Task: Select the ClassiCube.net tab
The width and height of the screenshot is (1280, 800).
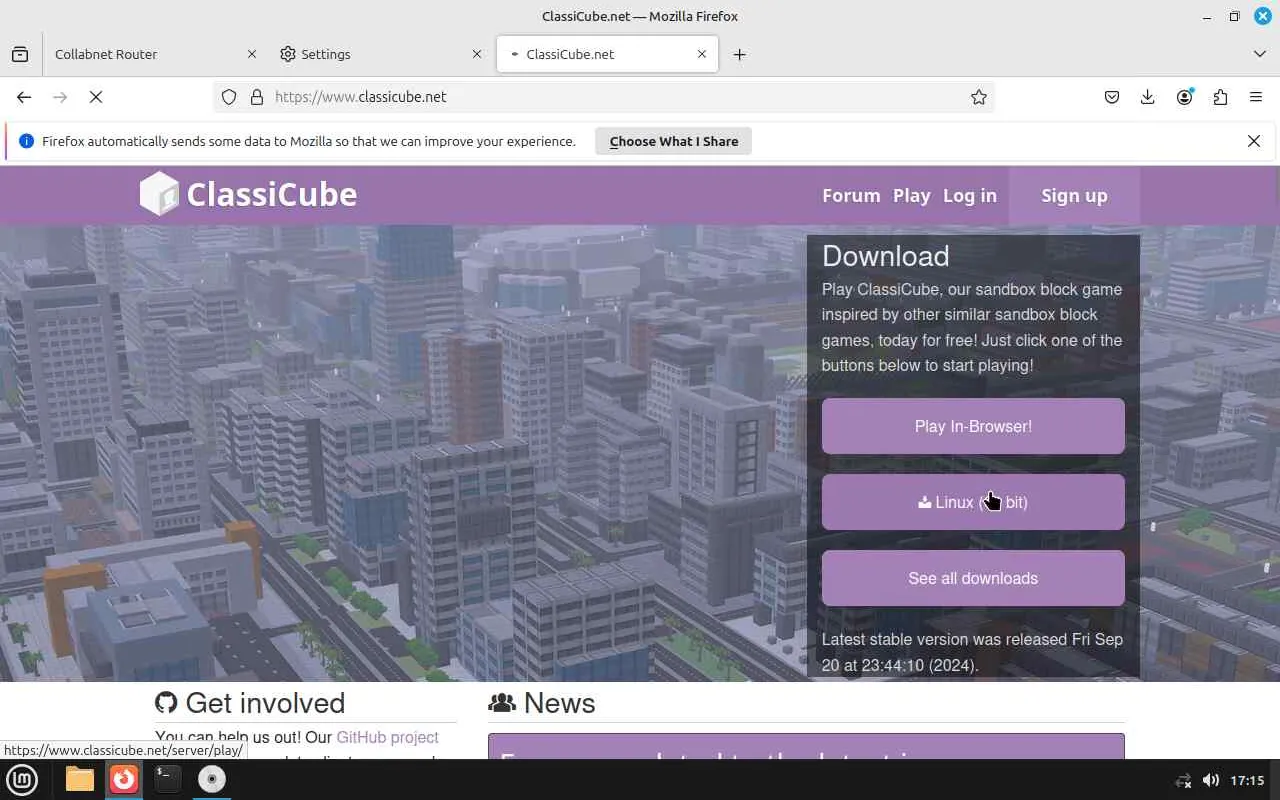Action: (607, 54)
